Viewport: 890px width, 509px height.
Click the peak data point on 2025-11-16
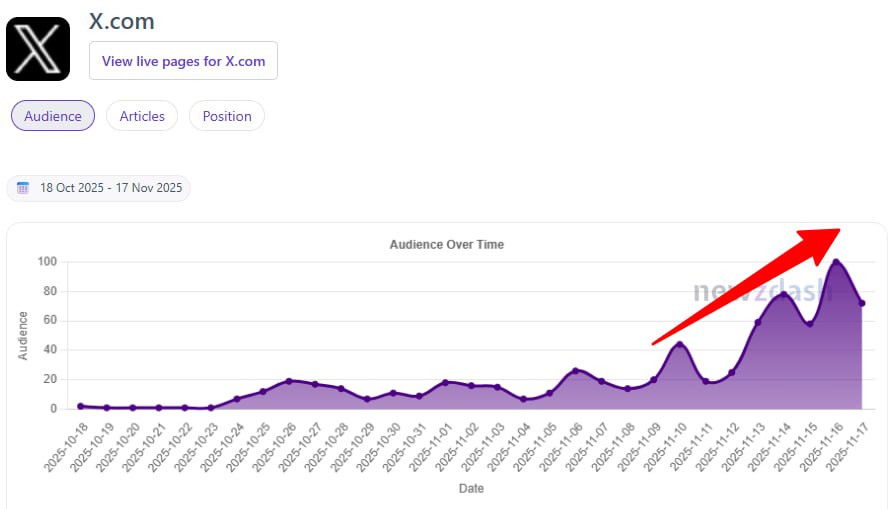[x=836, y=263]
